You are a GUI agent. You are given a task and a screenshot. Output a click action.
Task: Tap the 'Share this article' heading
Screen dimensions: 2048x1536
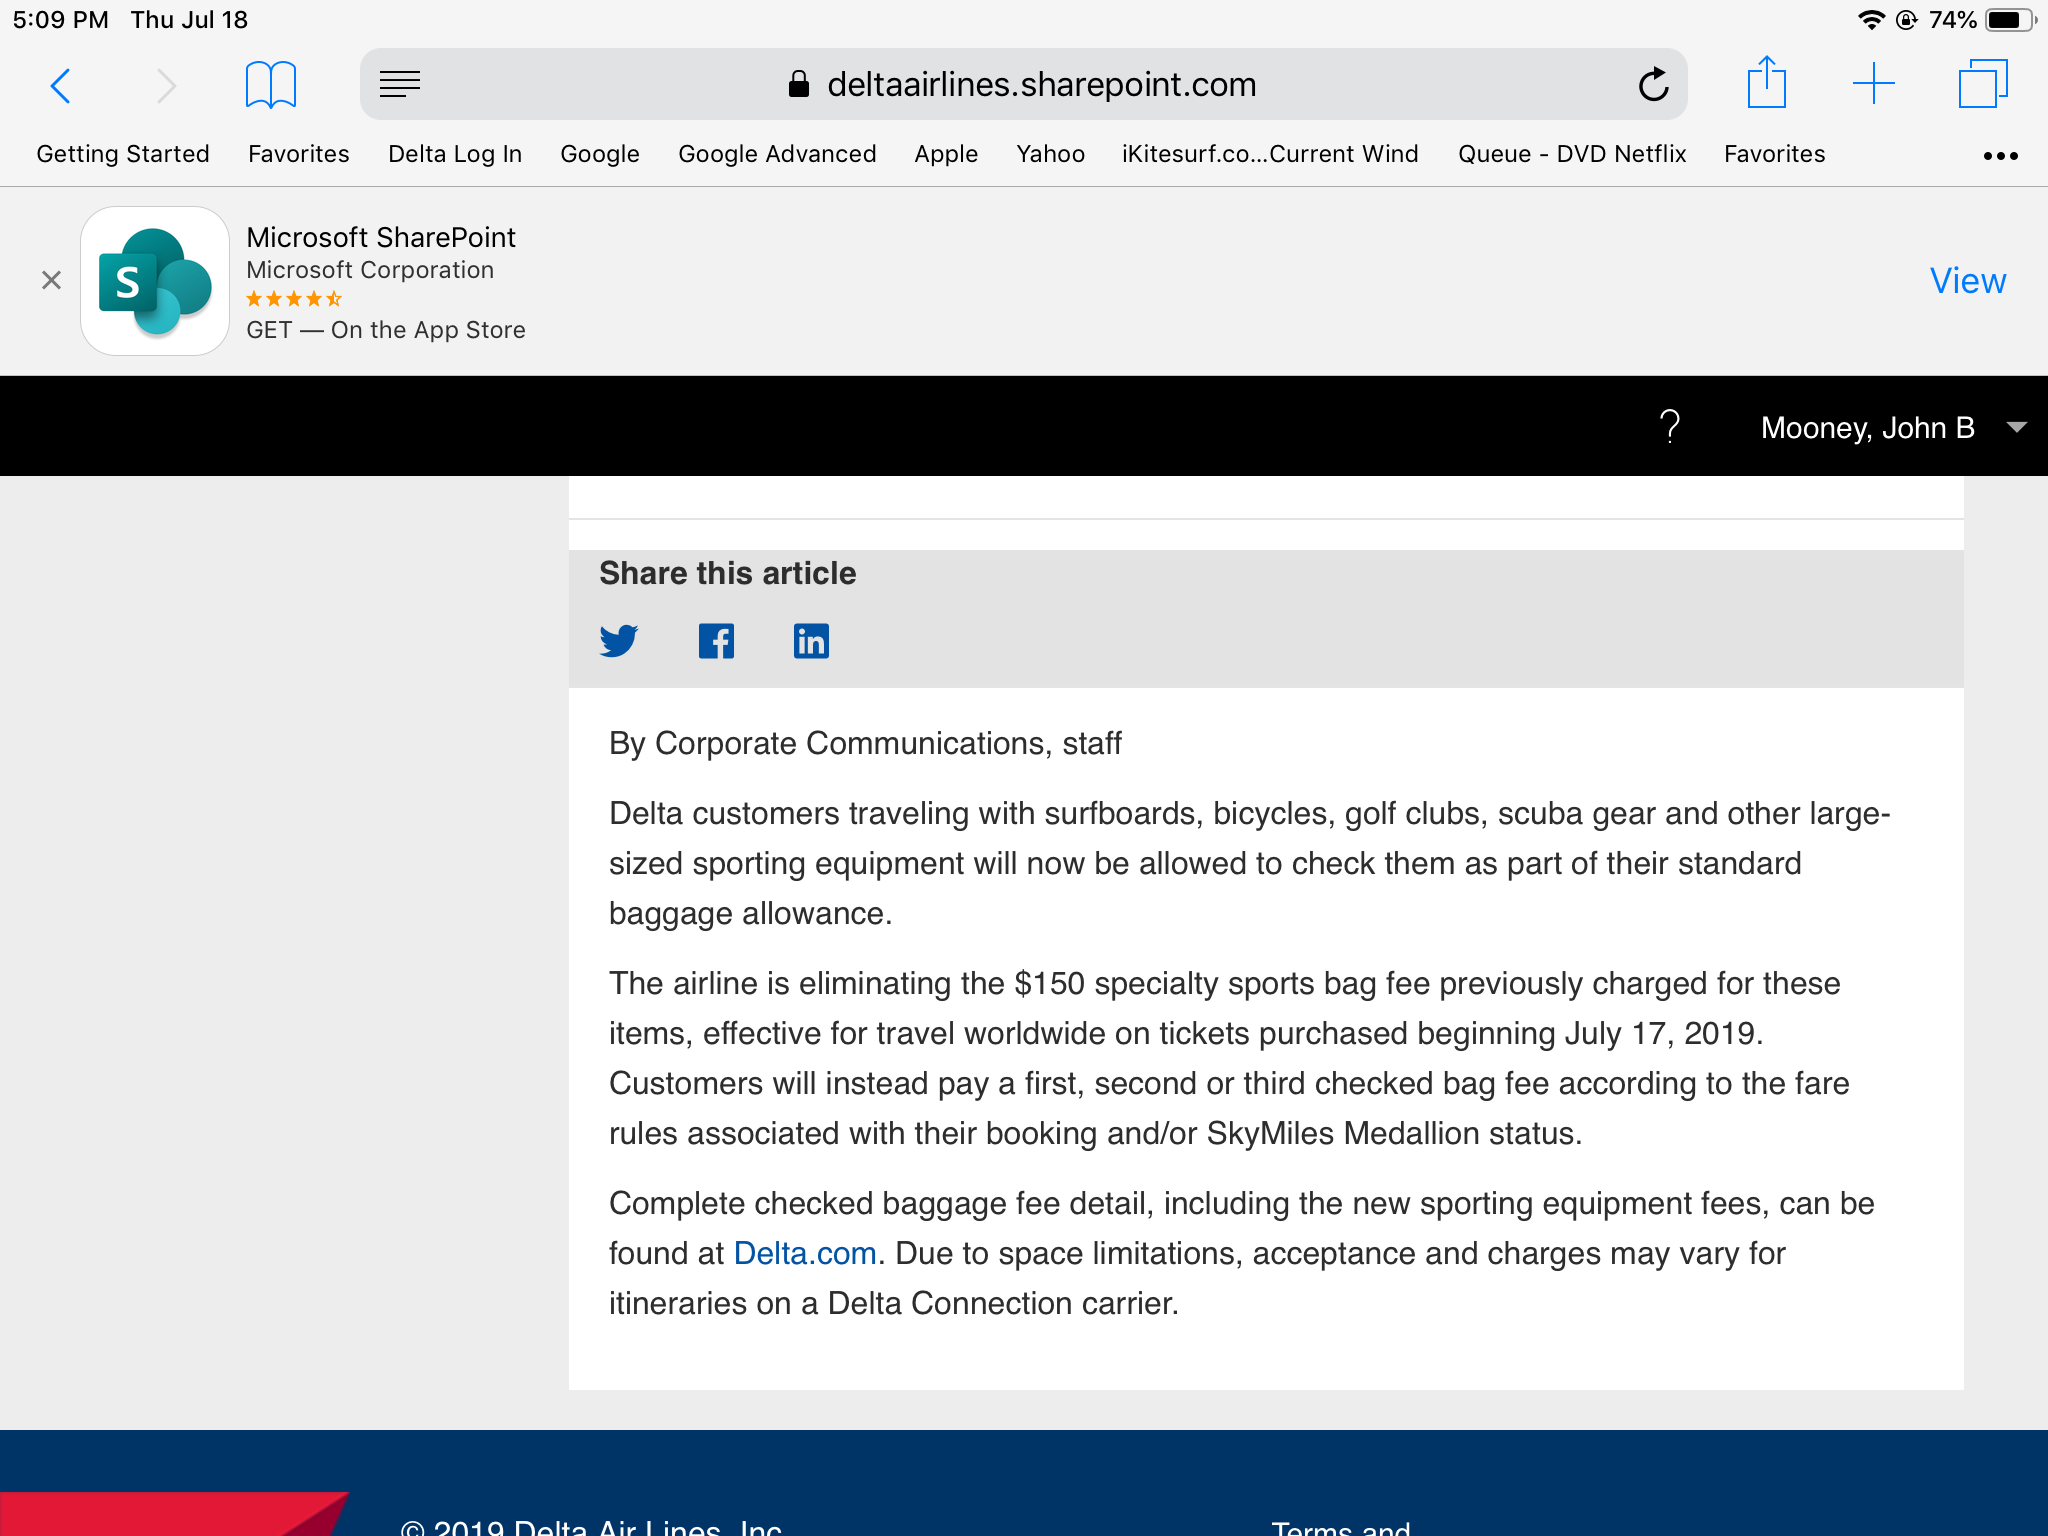pyautogui.click(x=728, y=573)
